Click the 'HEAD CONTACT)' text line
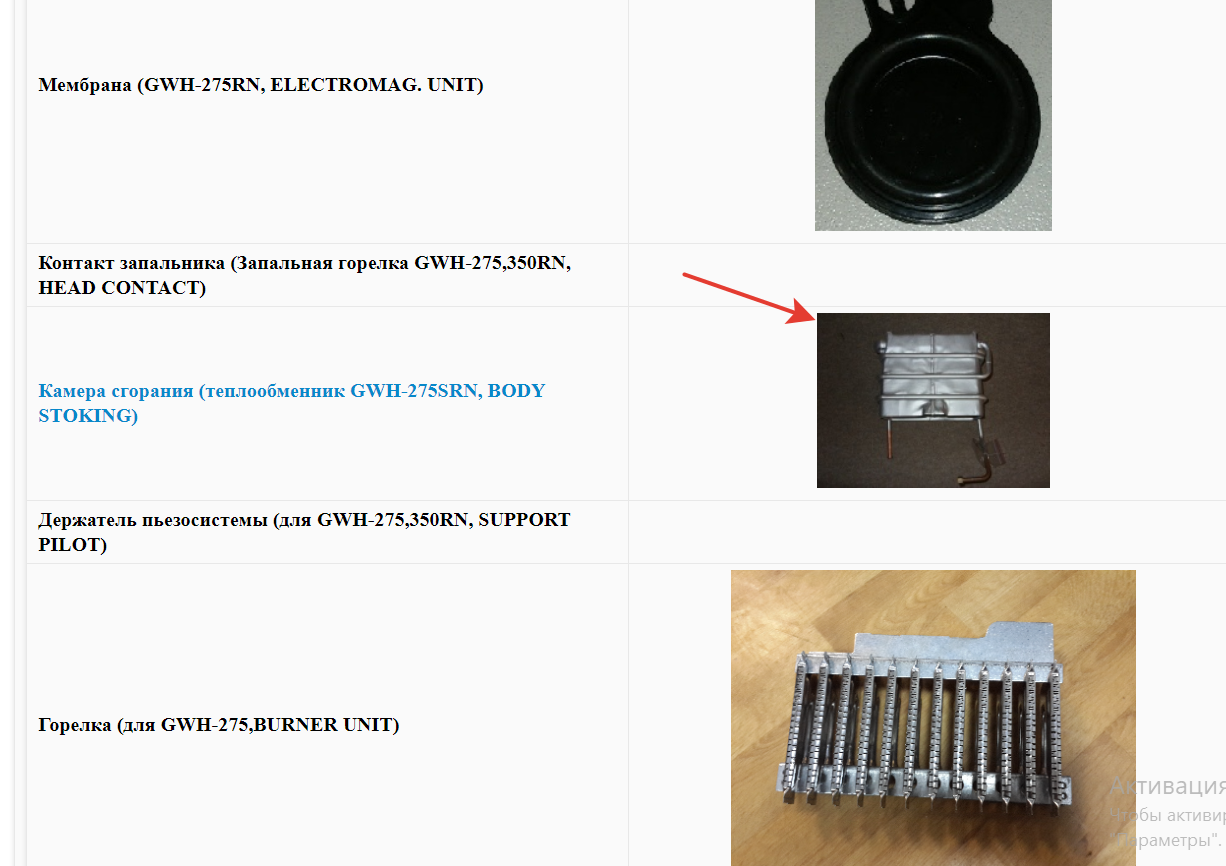The height and width of the screenshot is (866, 1226). tap(122, 288)
